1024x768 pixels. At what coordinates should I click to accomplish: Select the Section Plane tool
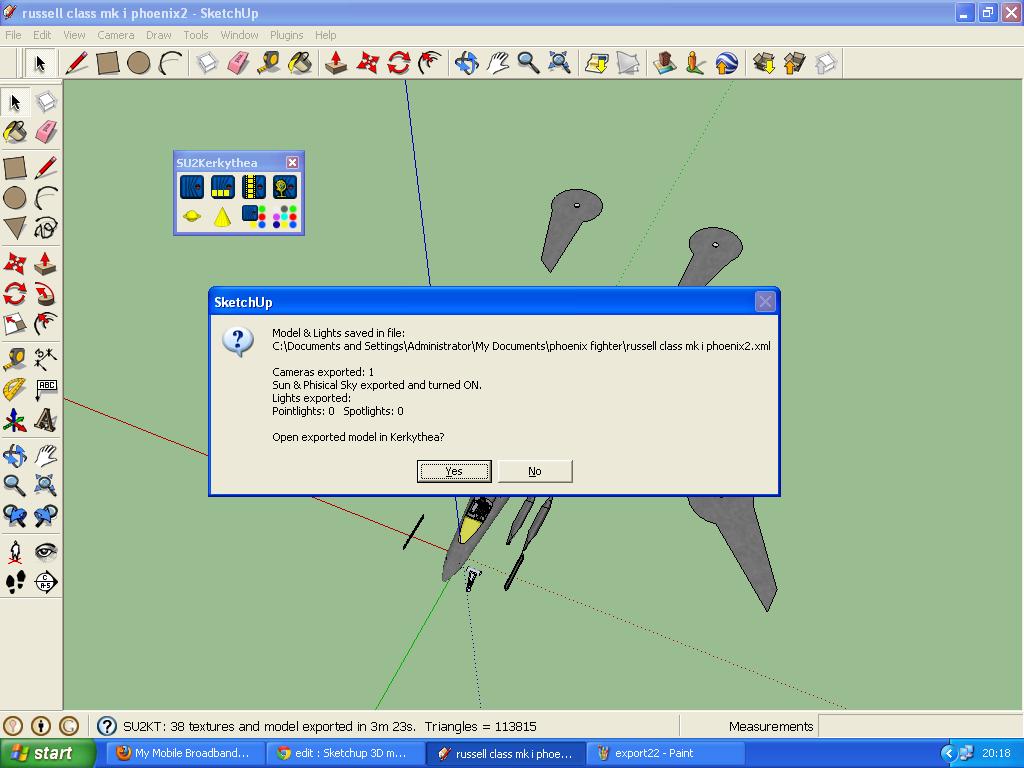(46, 582)
